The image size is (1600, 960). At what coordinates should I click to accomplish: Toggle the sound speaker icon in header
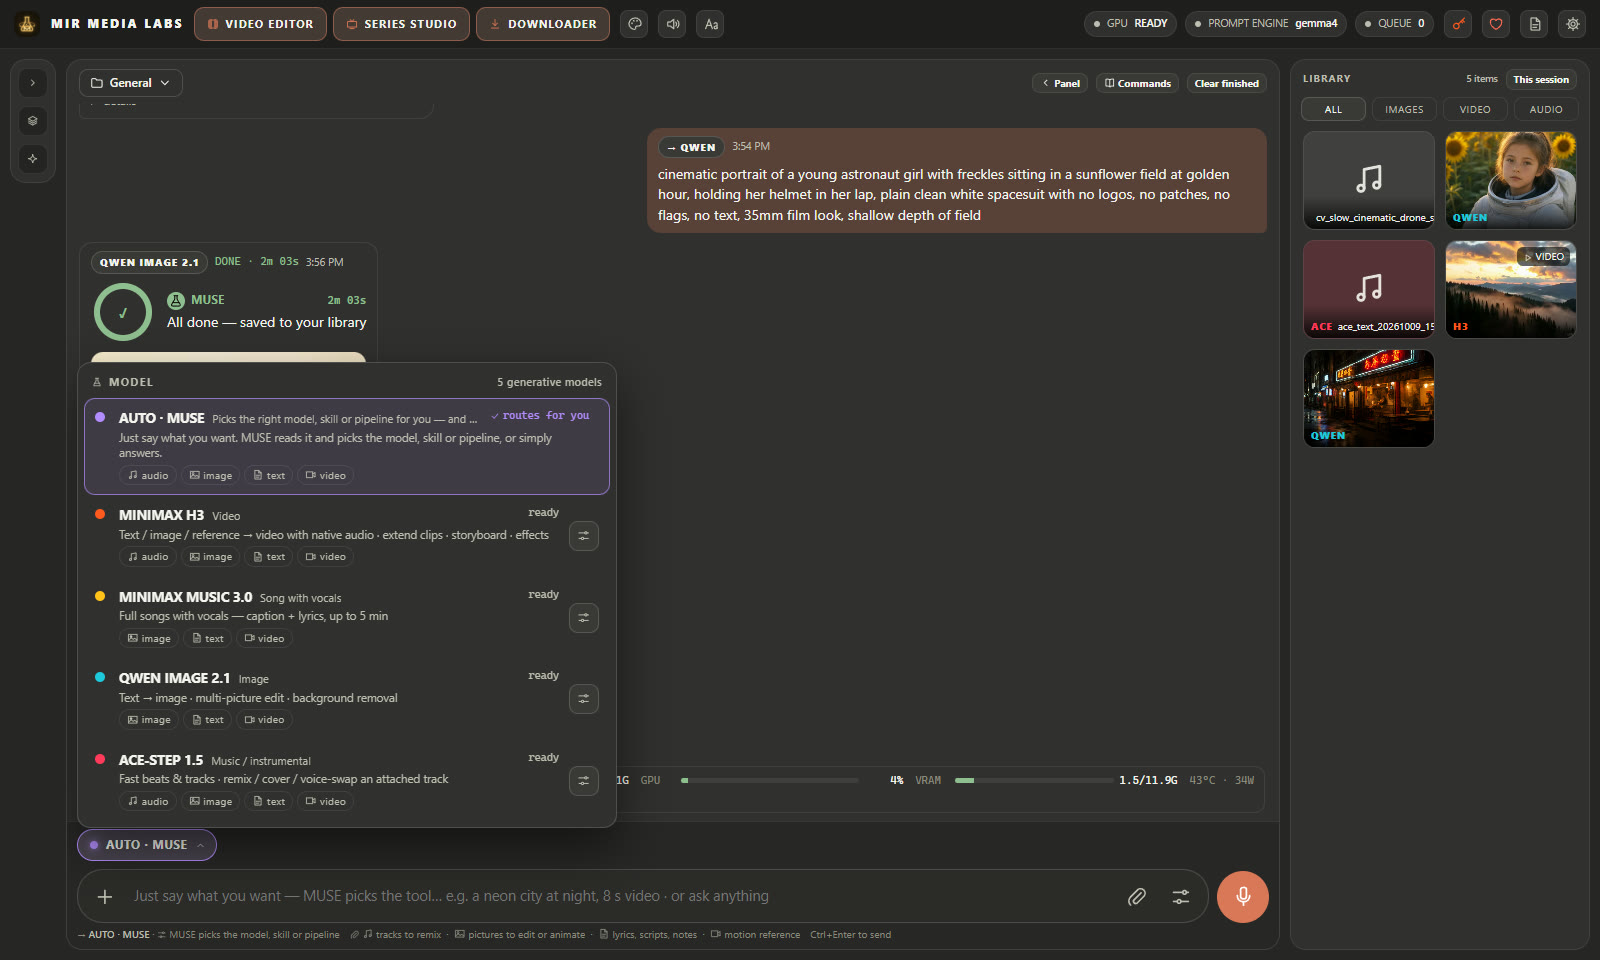(x=672, y=24)
